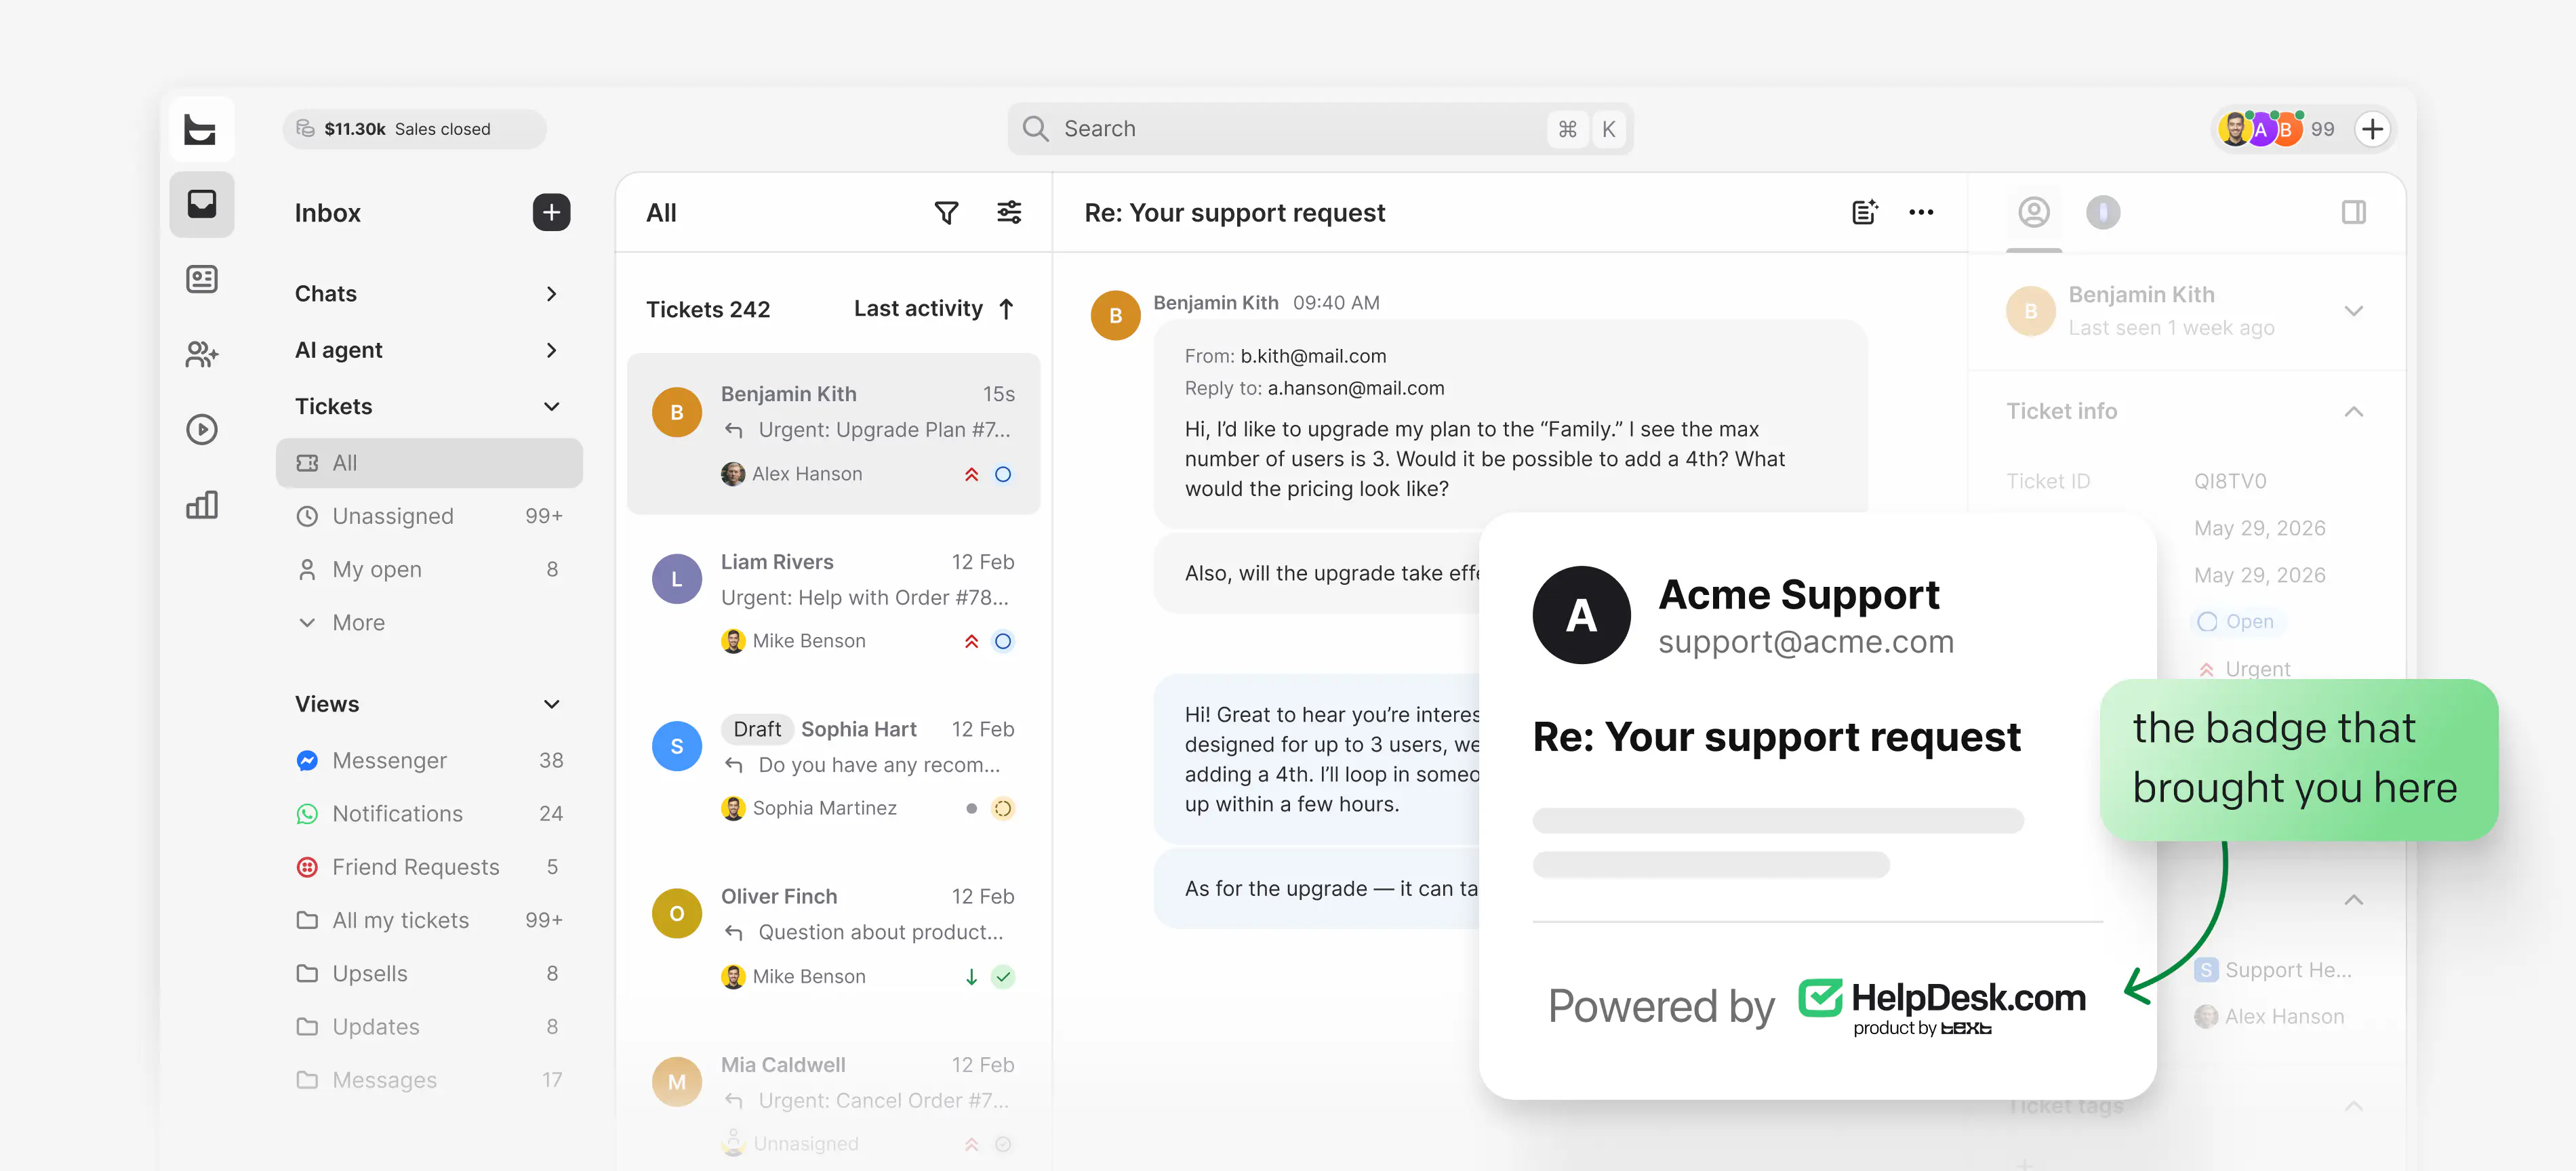Open the list view settings sliders icon
Image resolution: width=2576 pixels, height=1171 pixels.
(1009, 212)
